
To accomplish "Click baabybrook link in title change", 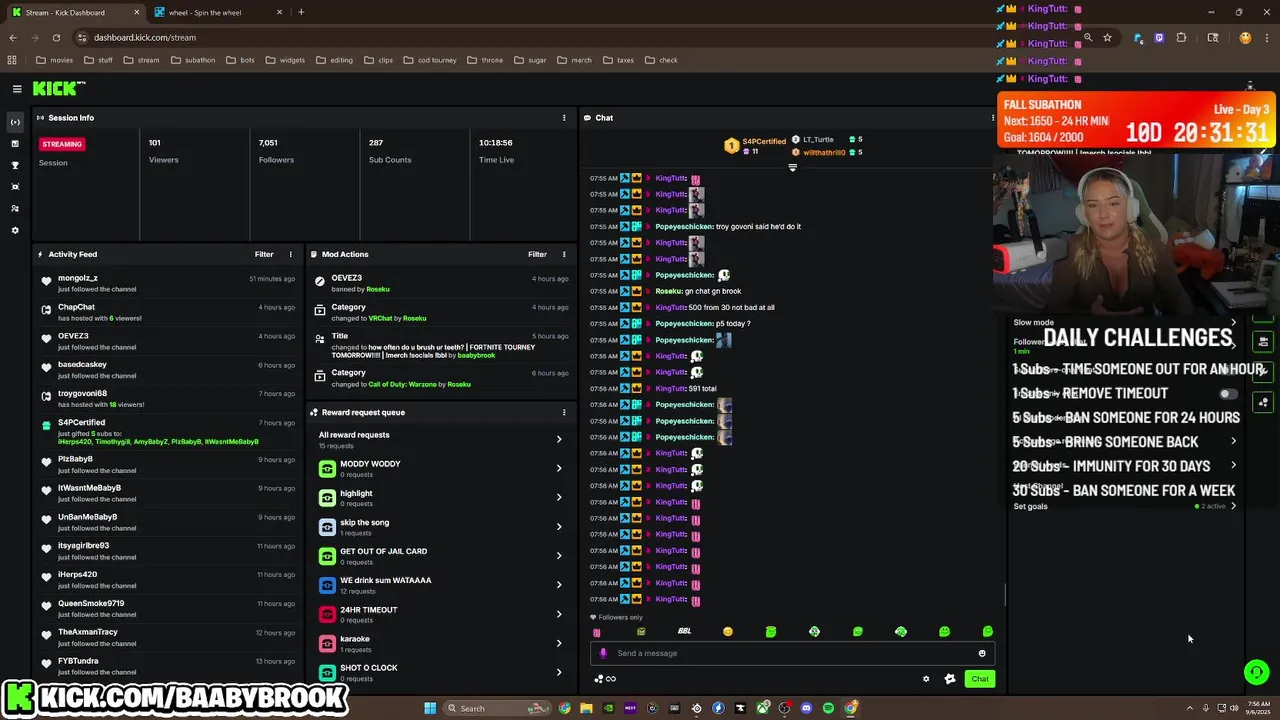I will [477, 355].
